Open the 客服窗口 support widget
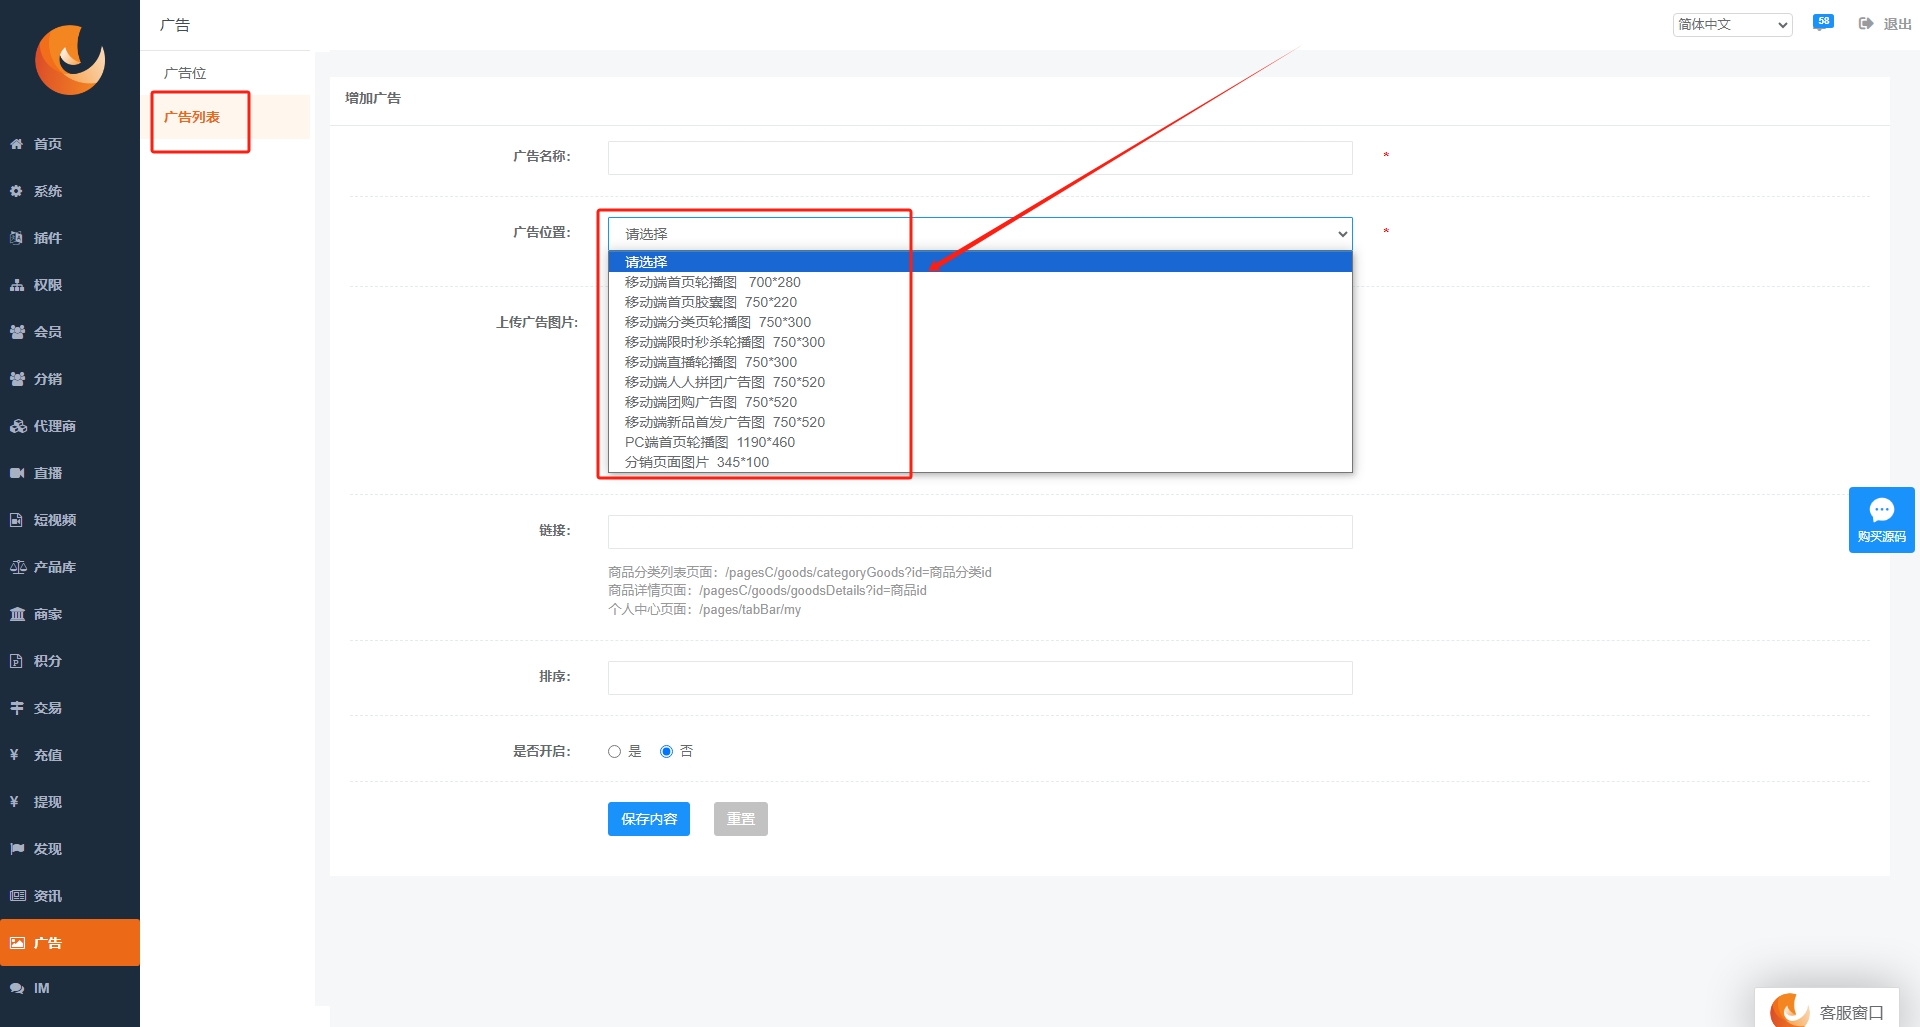 click(1827, 1009)
